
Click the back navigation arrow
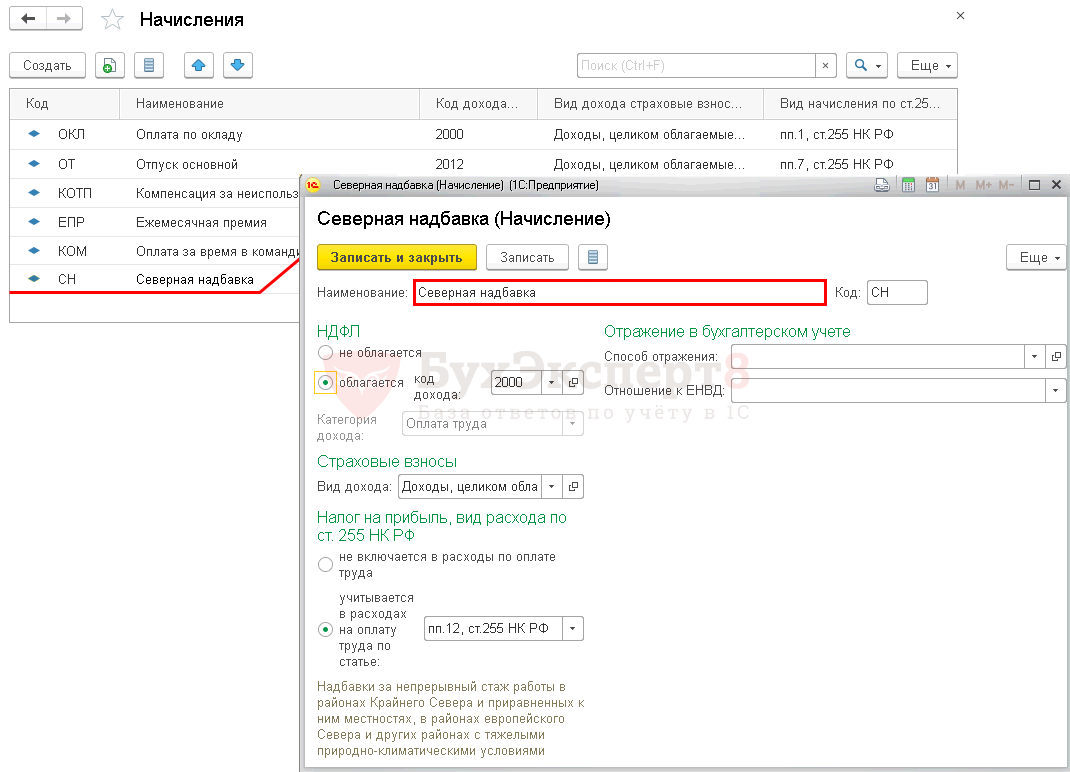pyautogui.click(x=28, y=19)
